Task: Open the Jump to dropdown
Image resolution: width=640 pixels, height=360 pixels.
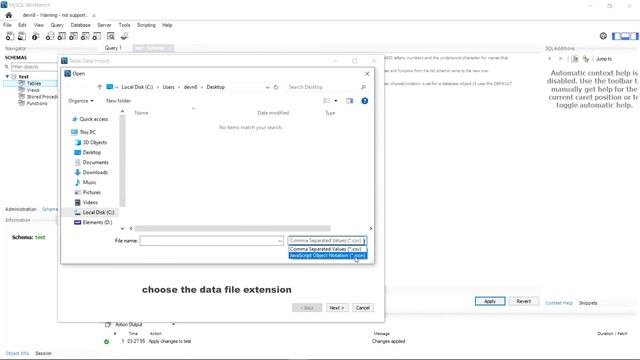Action: pyautogui.click(x=604, y=59)
